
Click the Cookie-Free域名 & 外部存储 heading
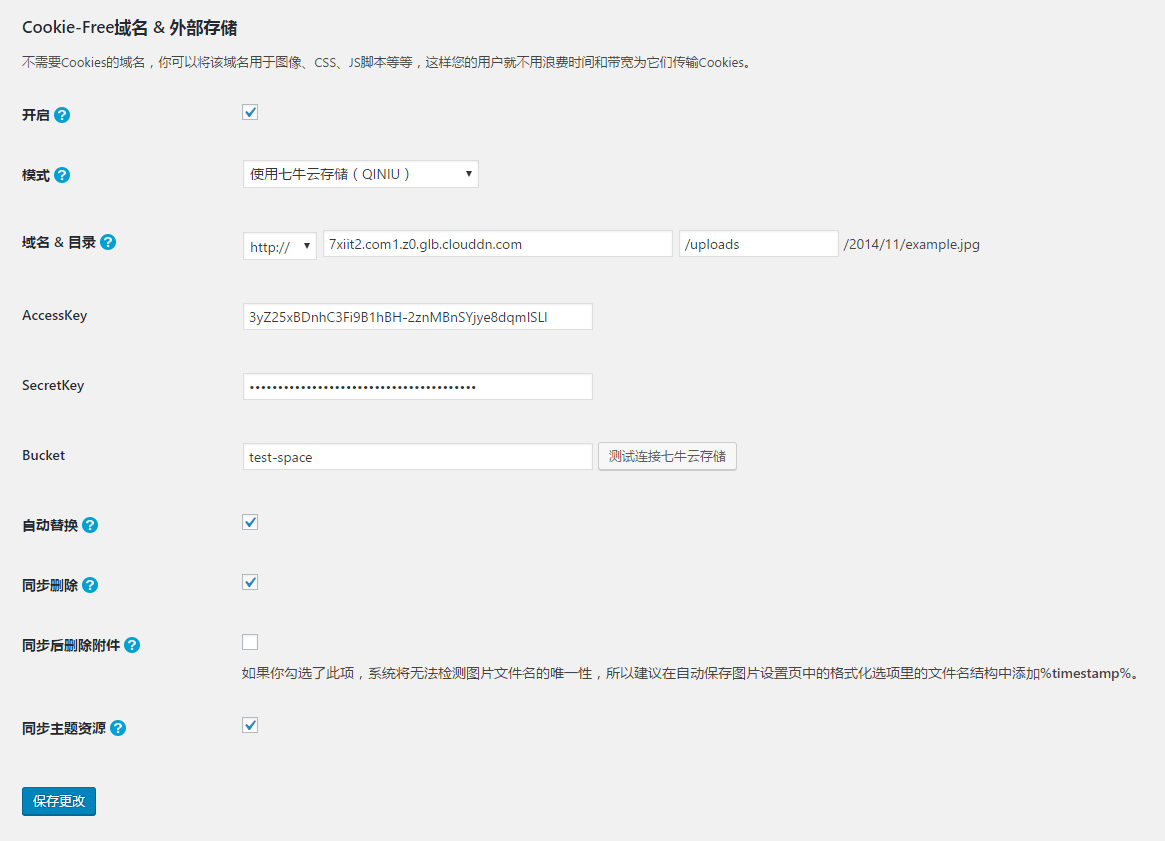(x=129, y=27)
